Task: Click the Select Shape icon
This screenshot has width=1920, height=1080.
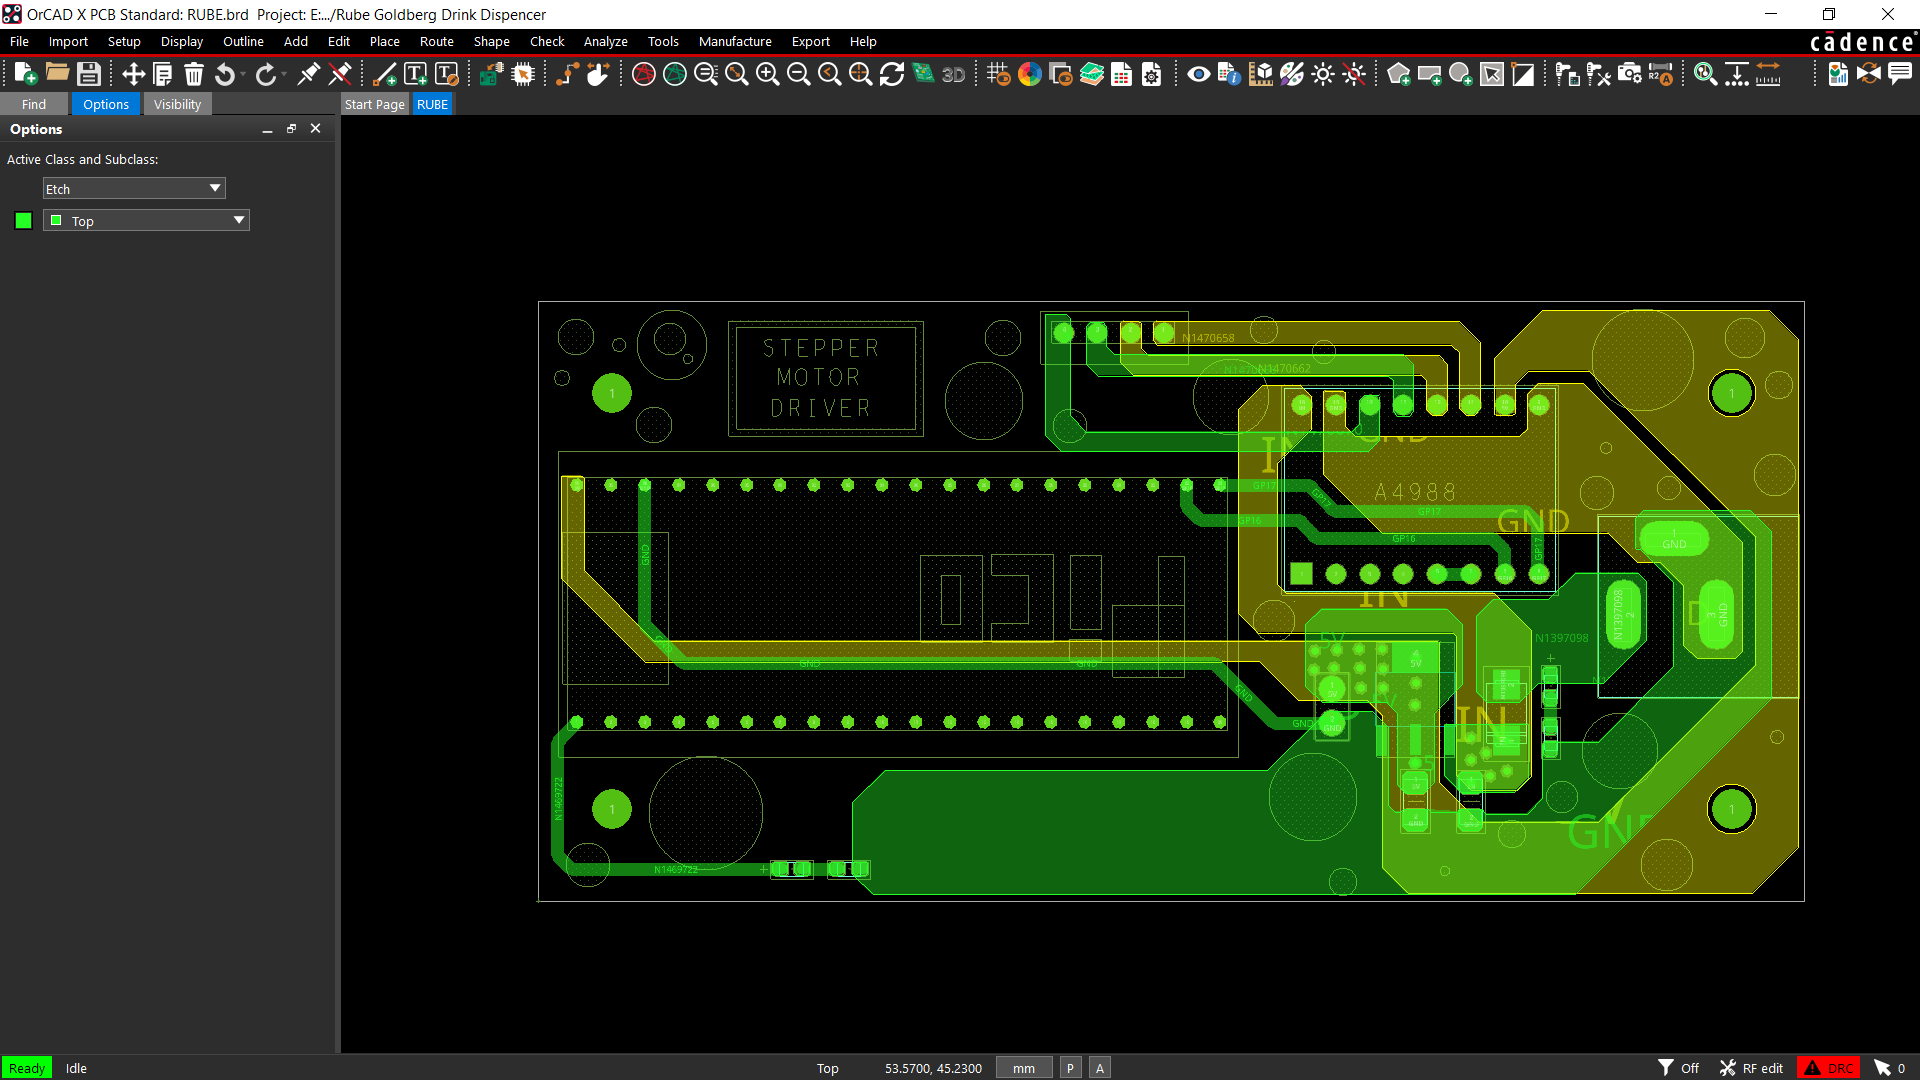Action: click(x=1492, y=74)
